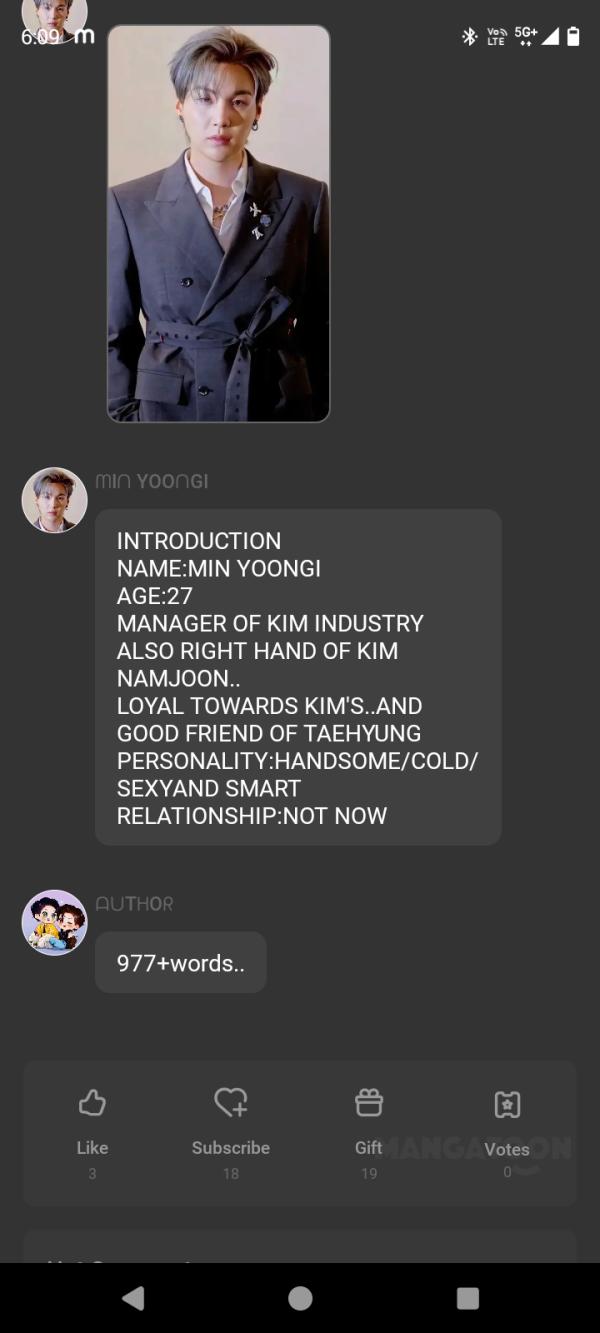Tap the Subscribe label text
The height and width of the screenshot is (1333, 600).
(231, 1148)
